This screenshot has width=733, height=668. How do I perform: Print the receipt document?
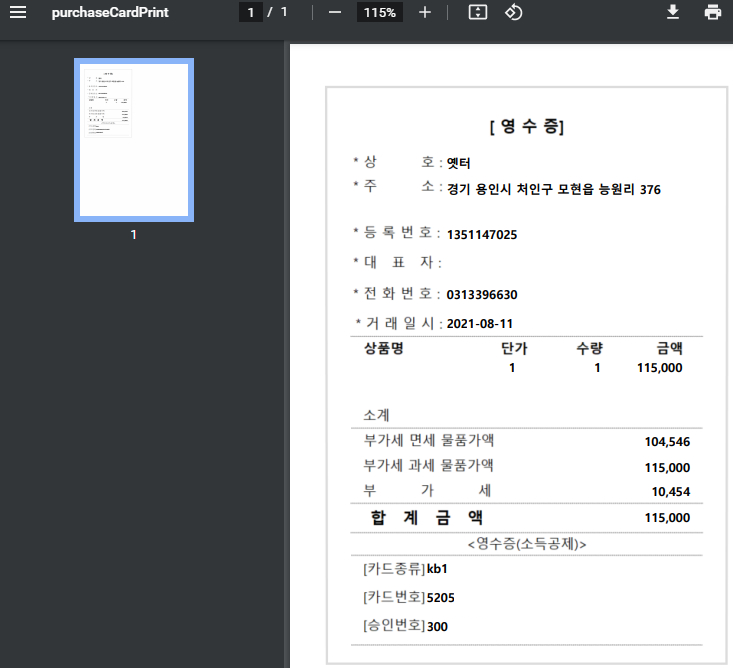[x=713, y=13]
